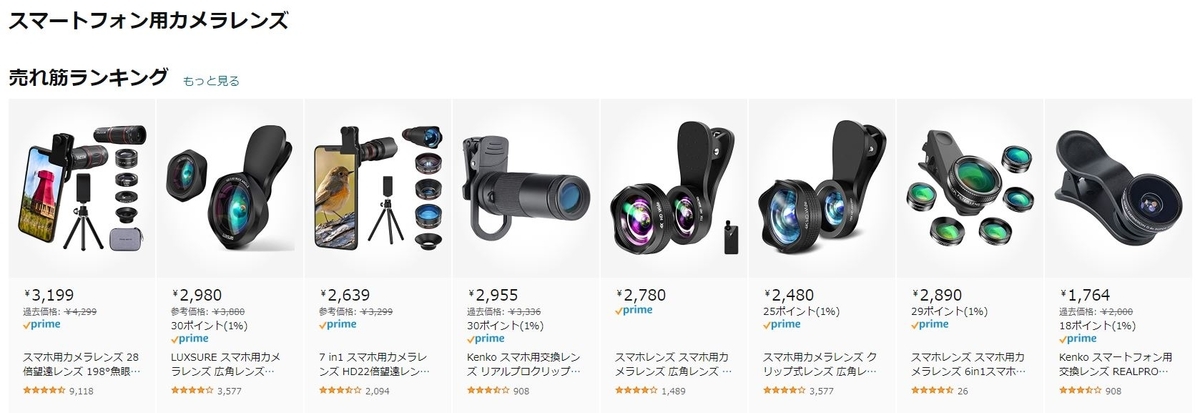This screenshot has width=1200, height=413.
Task: Open the ¥2,480 clip-on wide lens image
Action: tap(821, 187)
